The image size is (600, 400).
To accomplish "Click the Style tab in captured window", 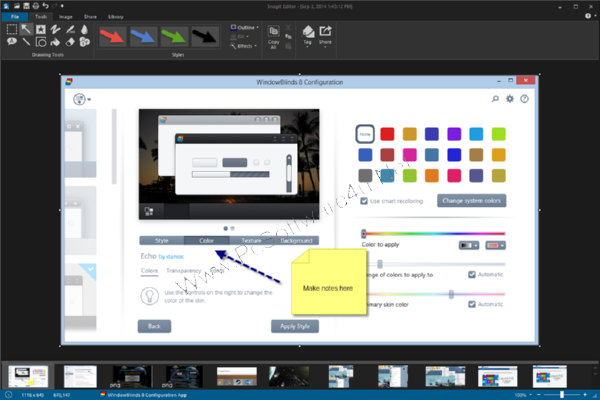I will [x=161, y=240].
